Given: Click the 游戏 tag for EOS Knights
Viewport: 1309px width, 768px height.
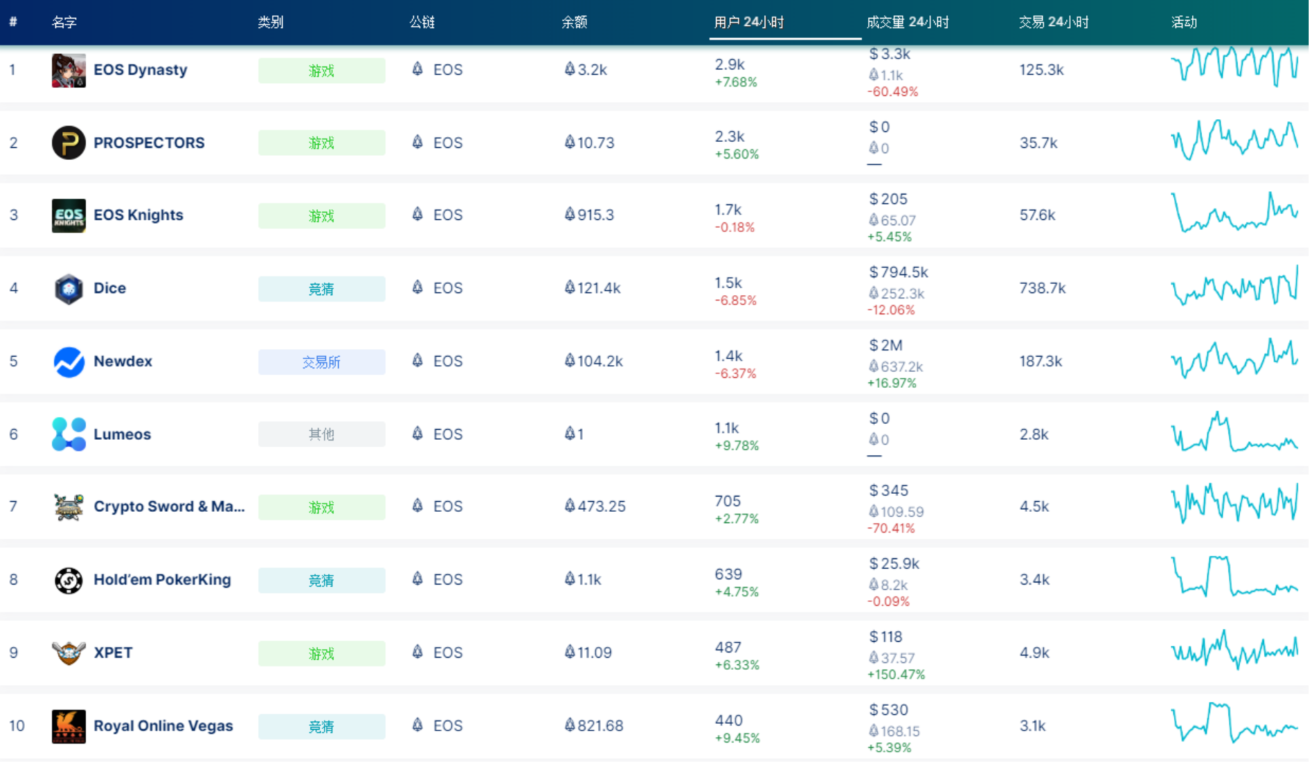Looking at the screenshot, I should coord(322,216).
